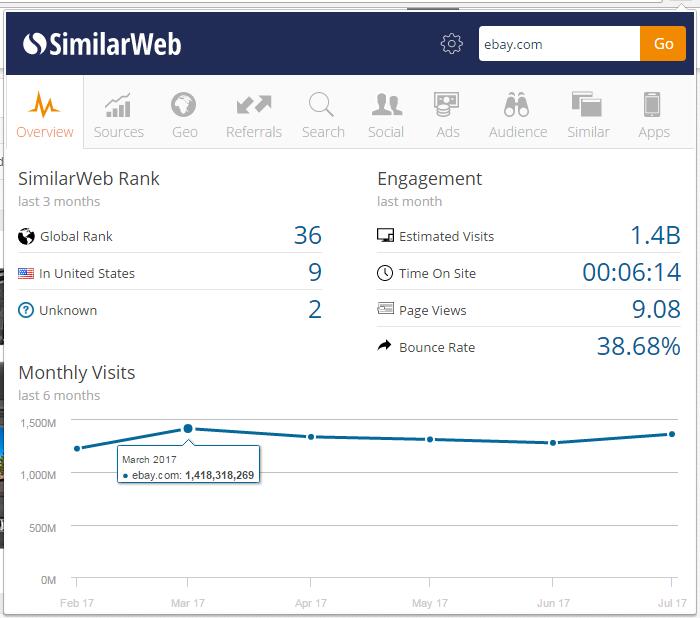Click the Unknown question mark icon
Screen dimensions: 700x618
click(x=26, y=310)
